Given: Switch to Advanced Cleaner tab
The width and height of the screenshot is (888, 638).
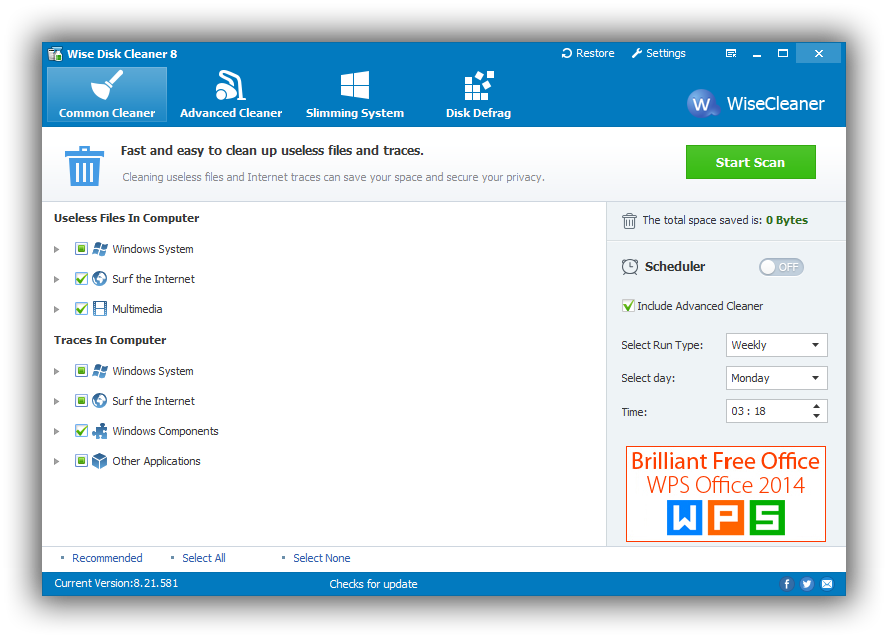Looking at the screenshot, I should 230,95.
